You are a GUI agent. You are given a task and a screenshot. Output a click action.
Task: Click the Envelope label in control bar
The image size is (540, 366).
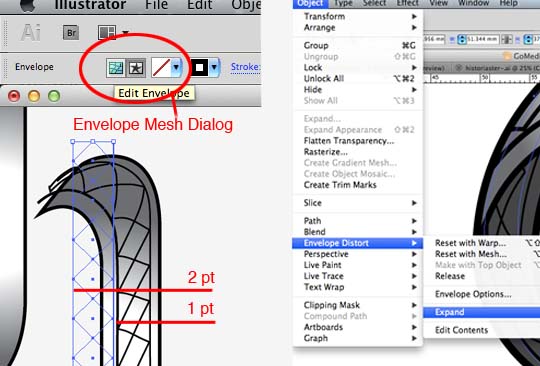tap(34, 67)
